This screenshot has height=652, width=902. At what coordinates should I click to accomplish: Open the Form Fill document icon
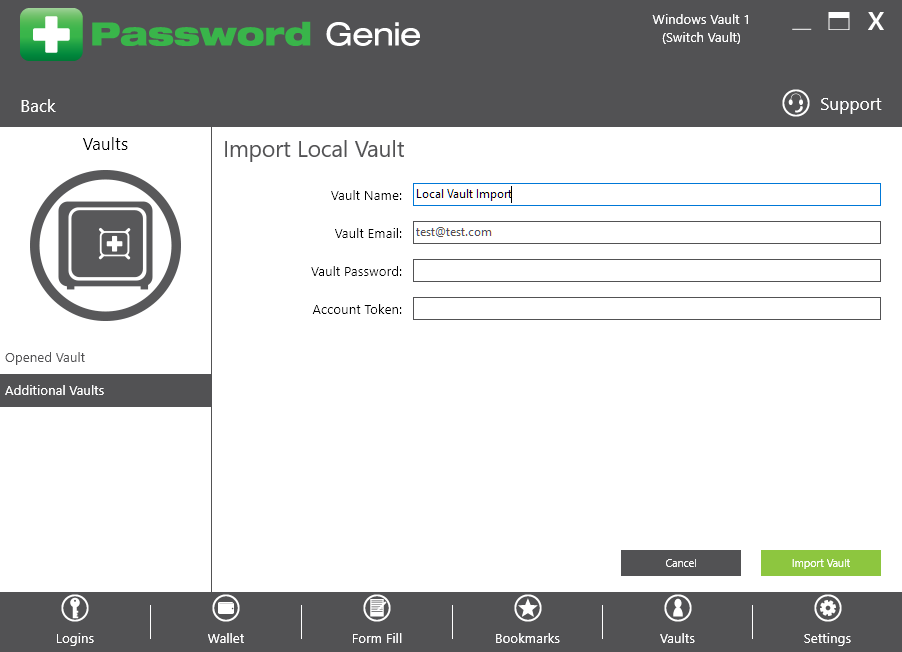pos(377,608)
